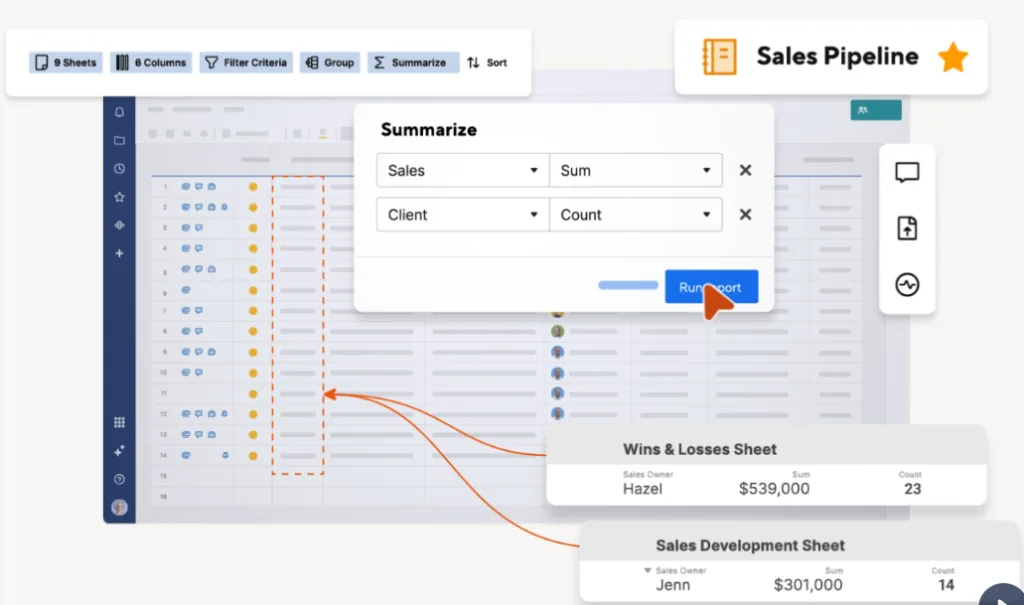Click the sparkle icon in the sidebar
Screen dimensions: 1024x605
coord(120,451)
